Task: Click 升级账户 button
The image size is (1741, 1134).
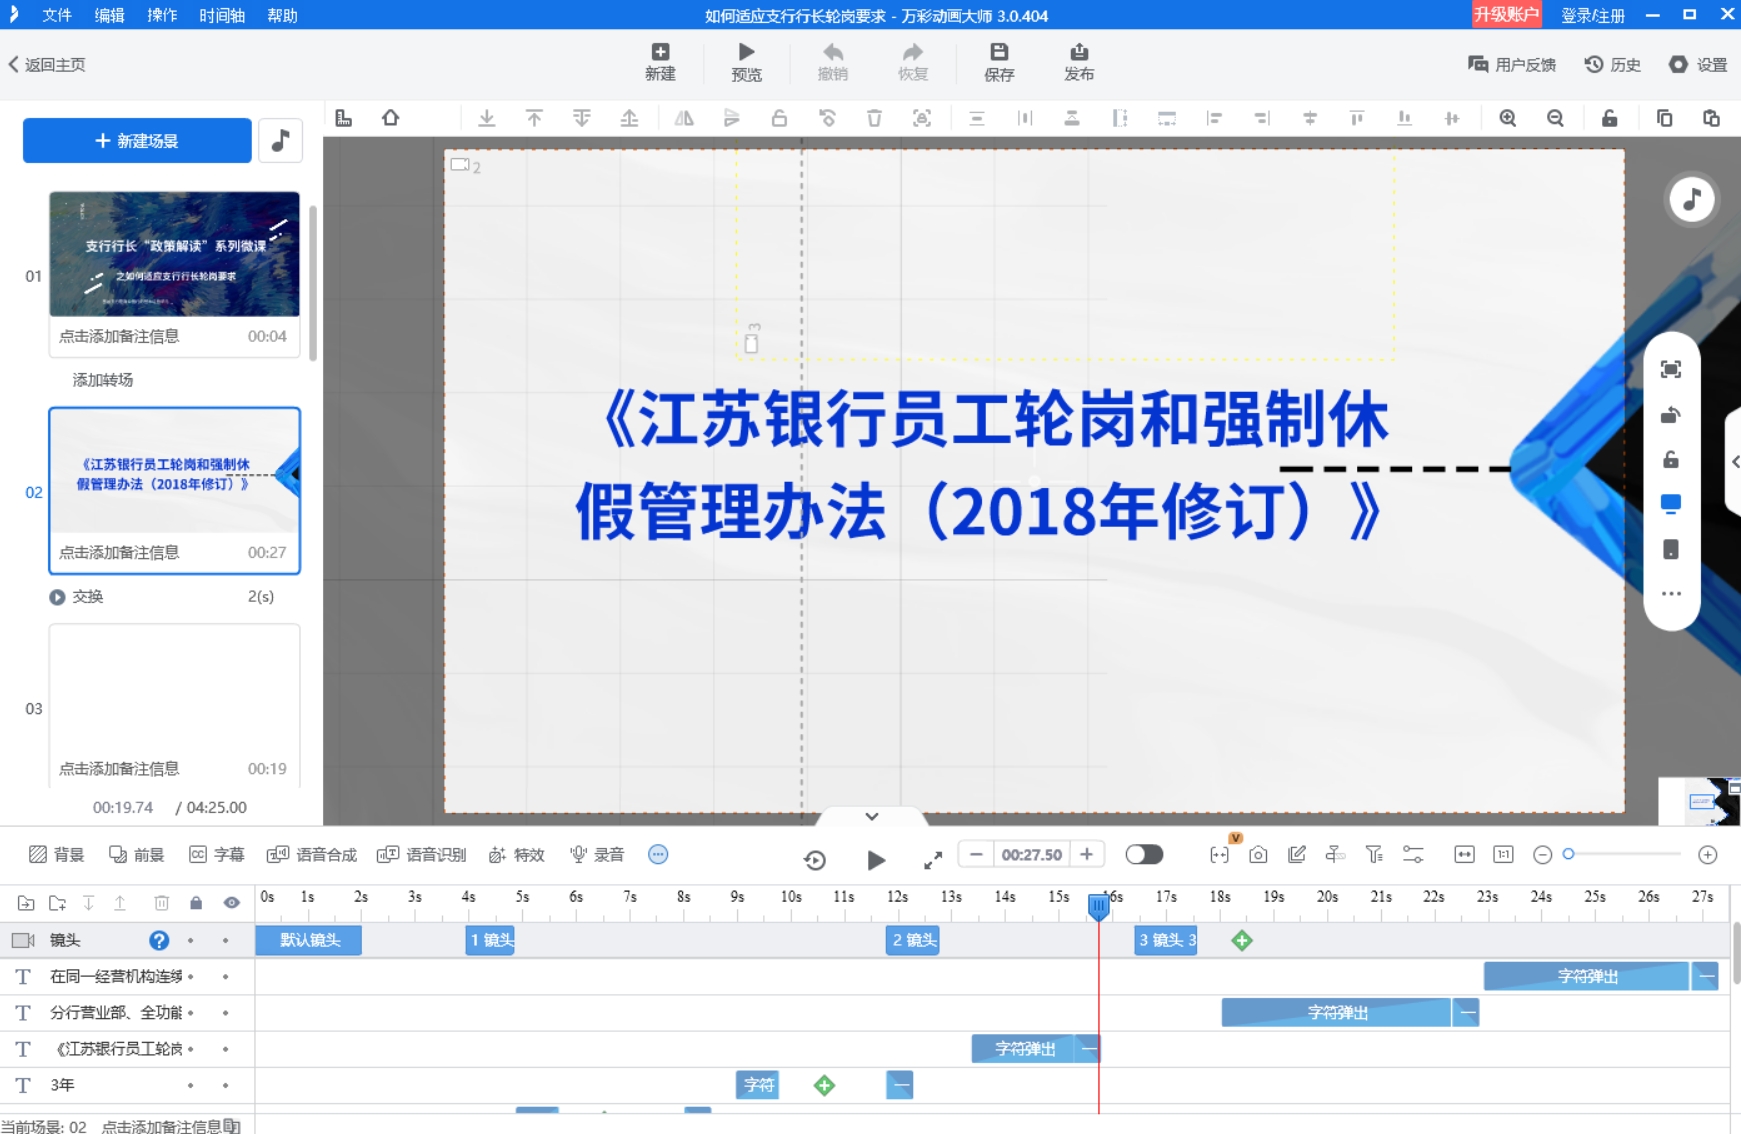Action: [1506, 15]
